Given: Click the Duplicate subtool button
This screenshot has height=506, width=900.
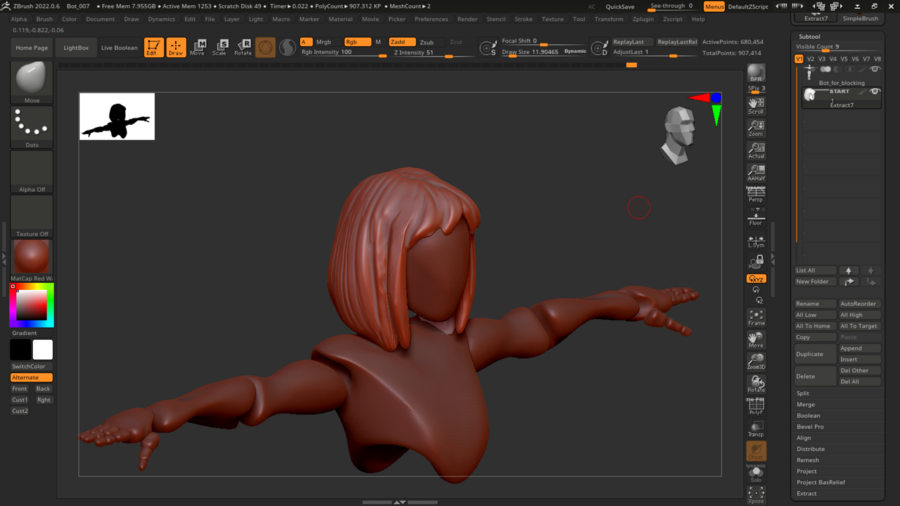Looking at the screenshot, I should point(814,354).
